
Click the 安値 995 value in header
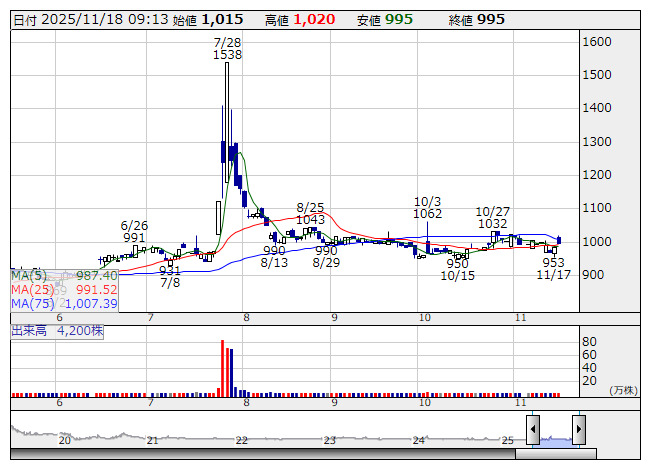pos(400,19)
